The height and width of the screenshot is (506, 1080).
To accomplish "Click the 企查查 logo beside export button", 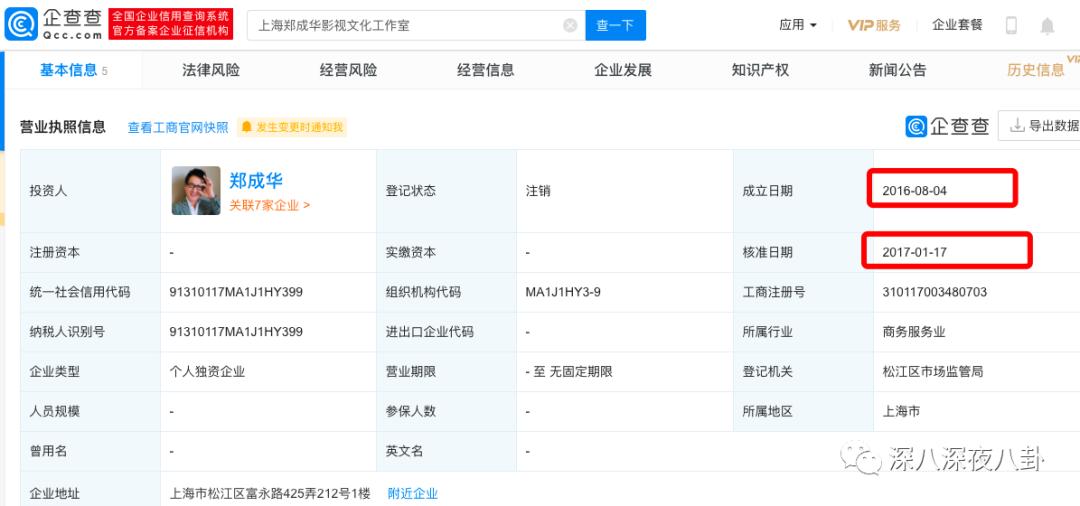I will coord(947,126).
